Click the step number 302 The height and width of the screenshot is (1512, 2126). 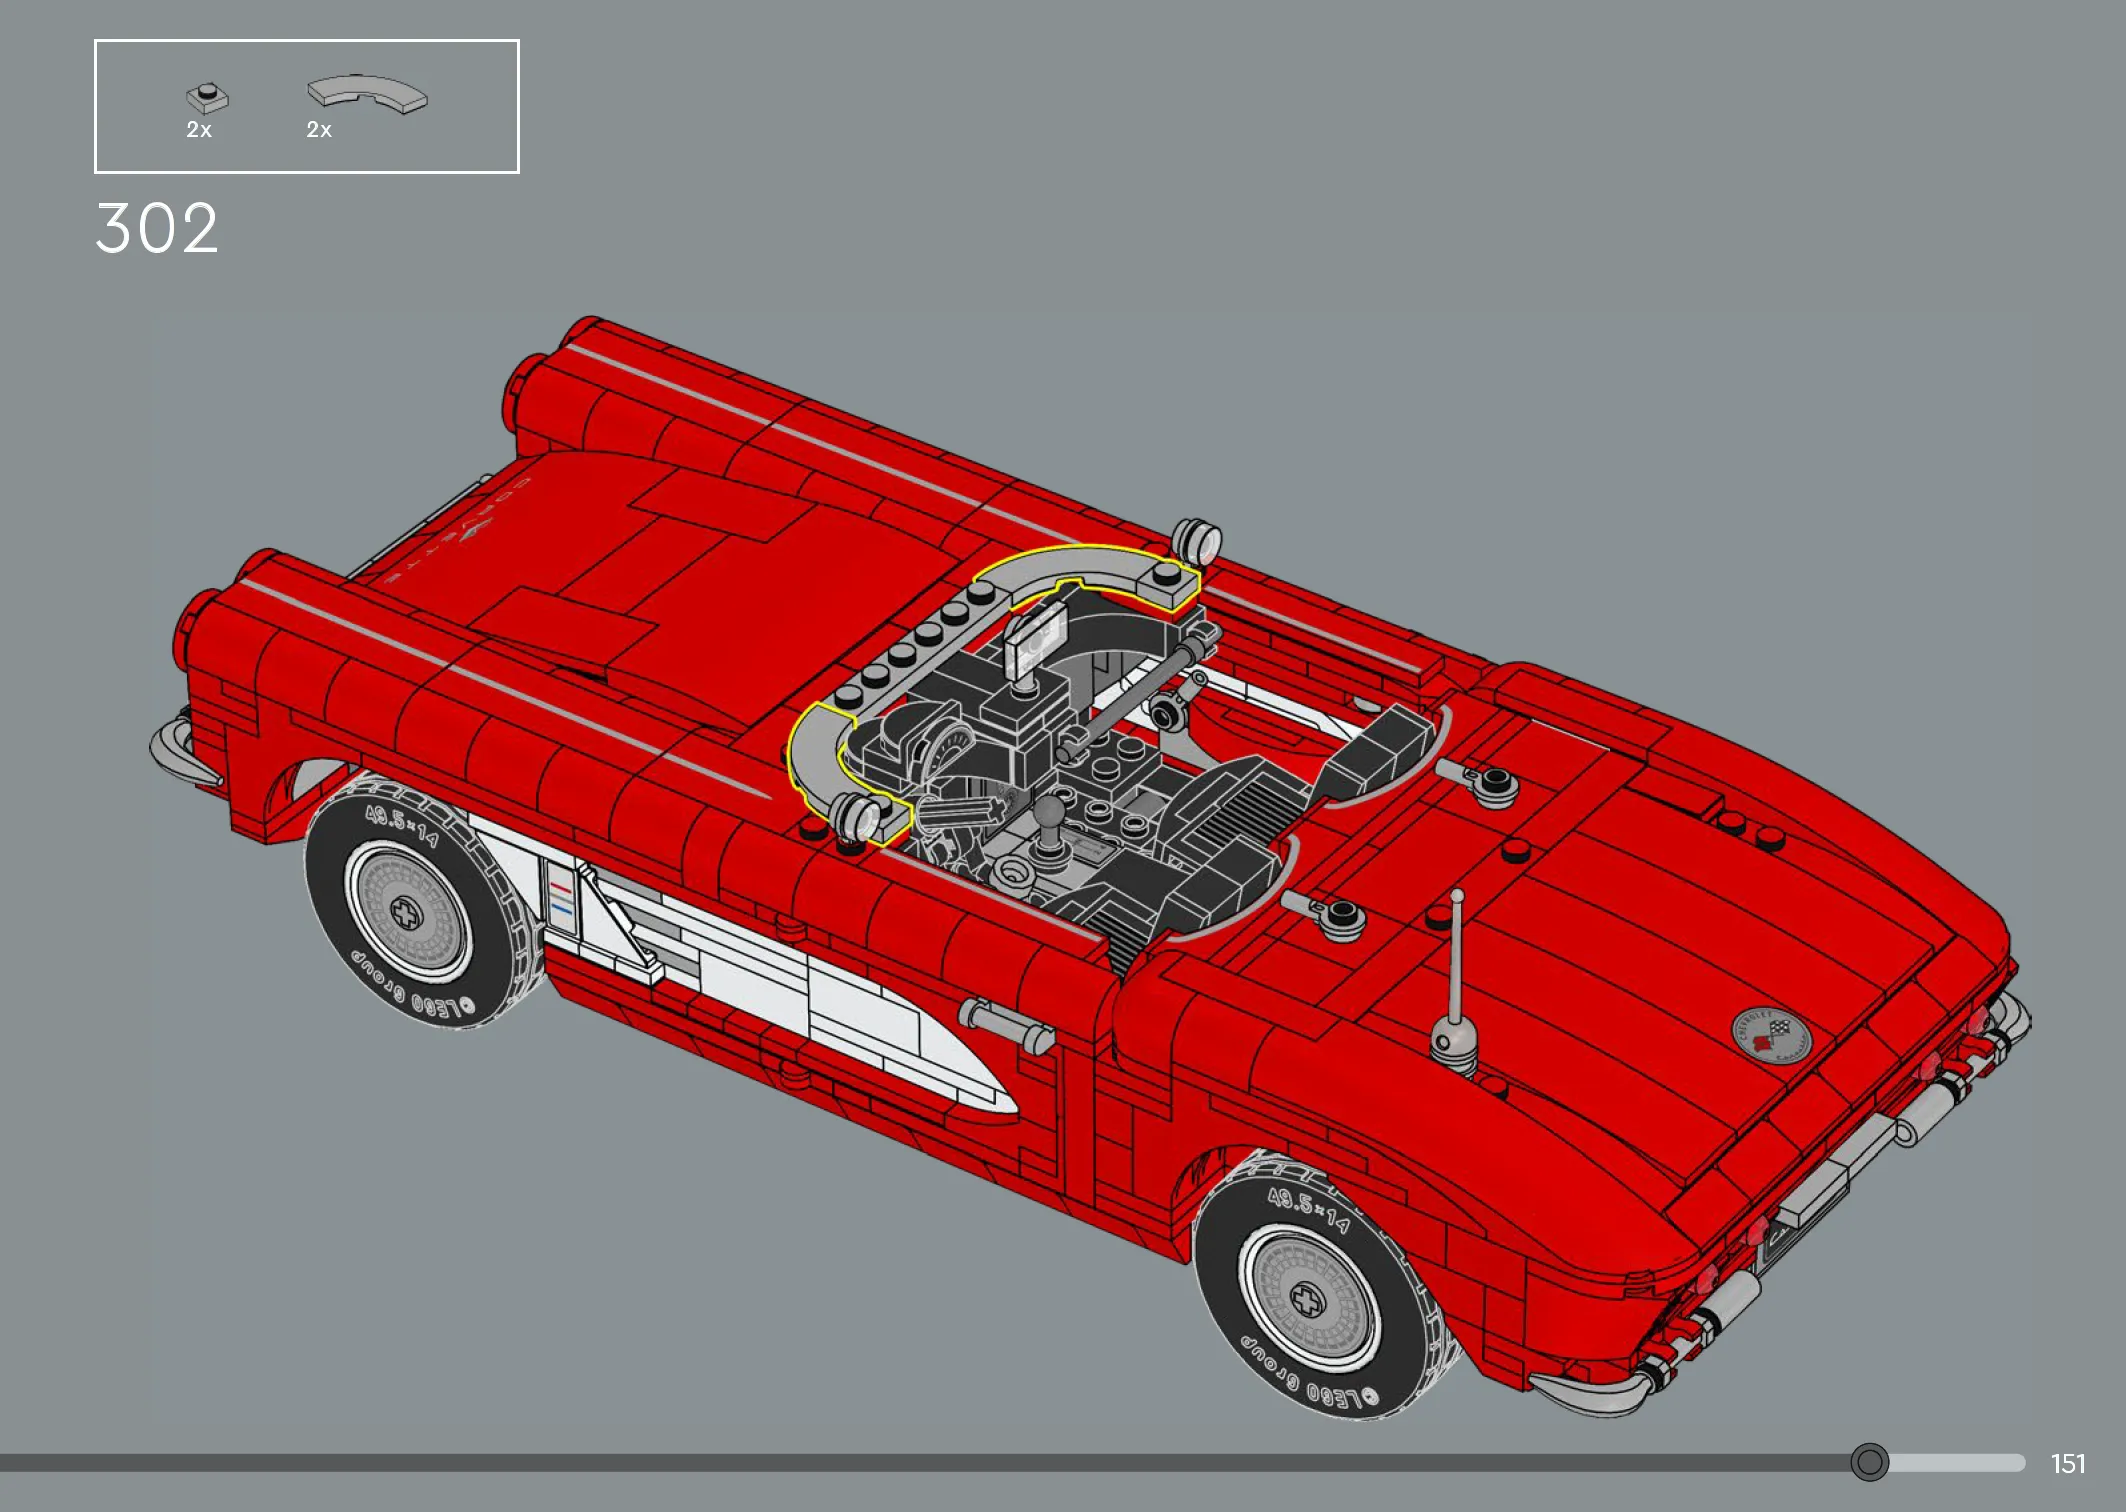click(157, 228)
